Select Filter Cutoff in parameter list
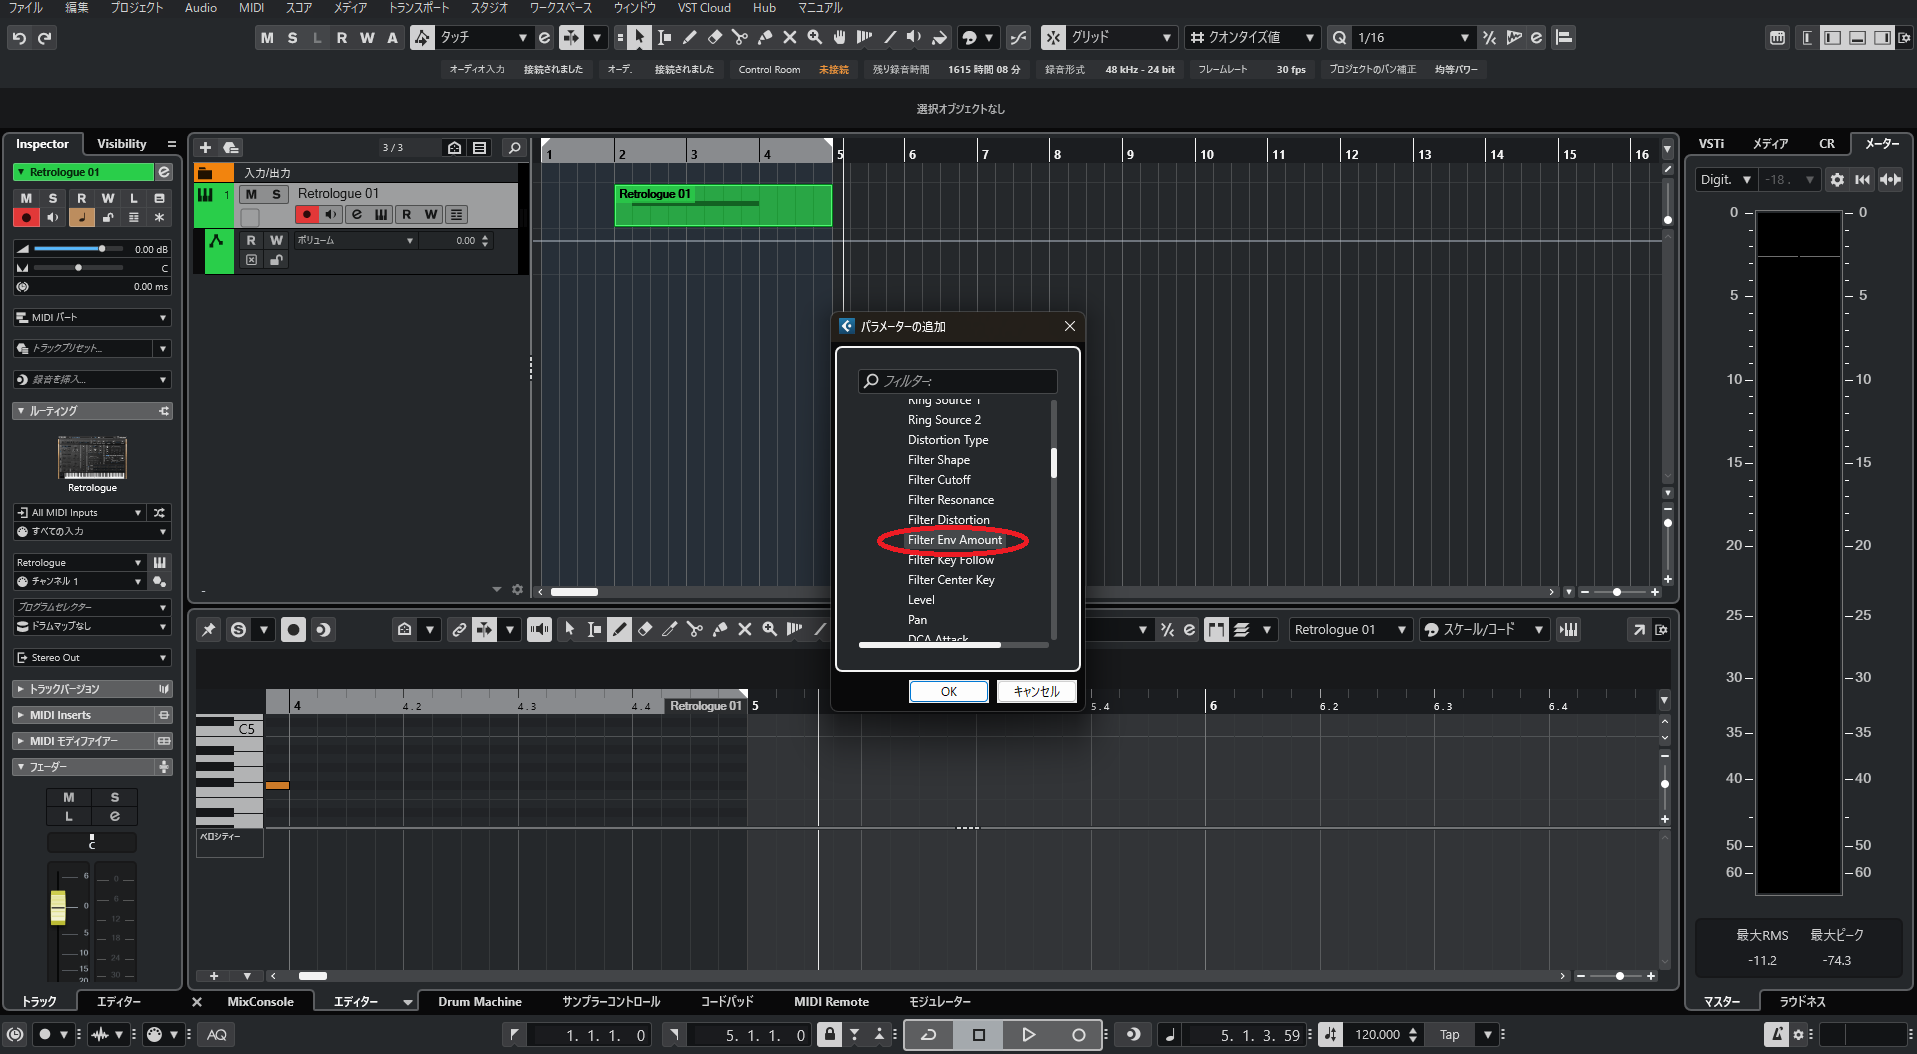 [939, 480]
